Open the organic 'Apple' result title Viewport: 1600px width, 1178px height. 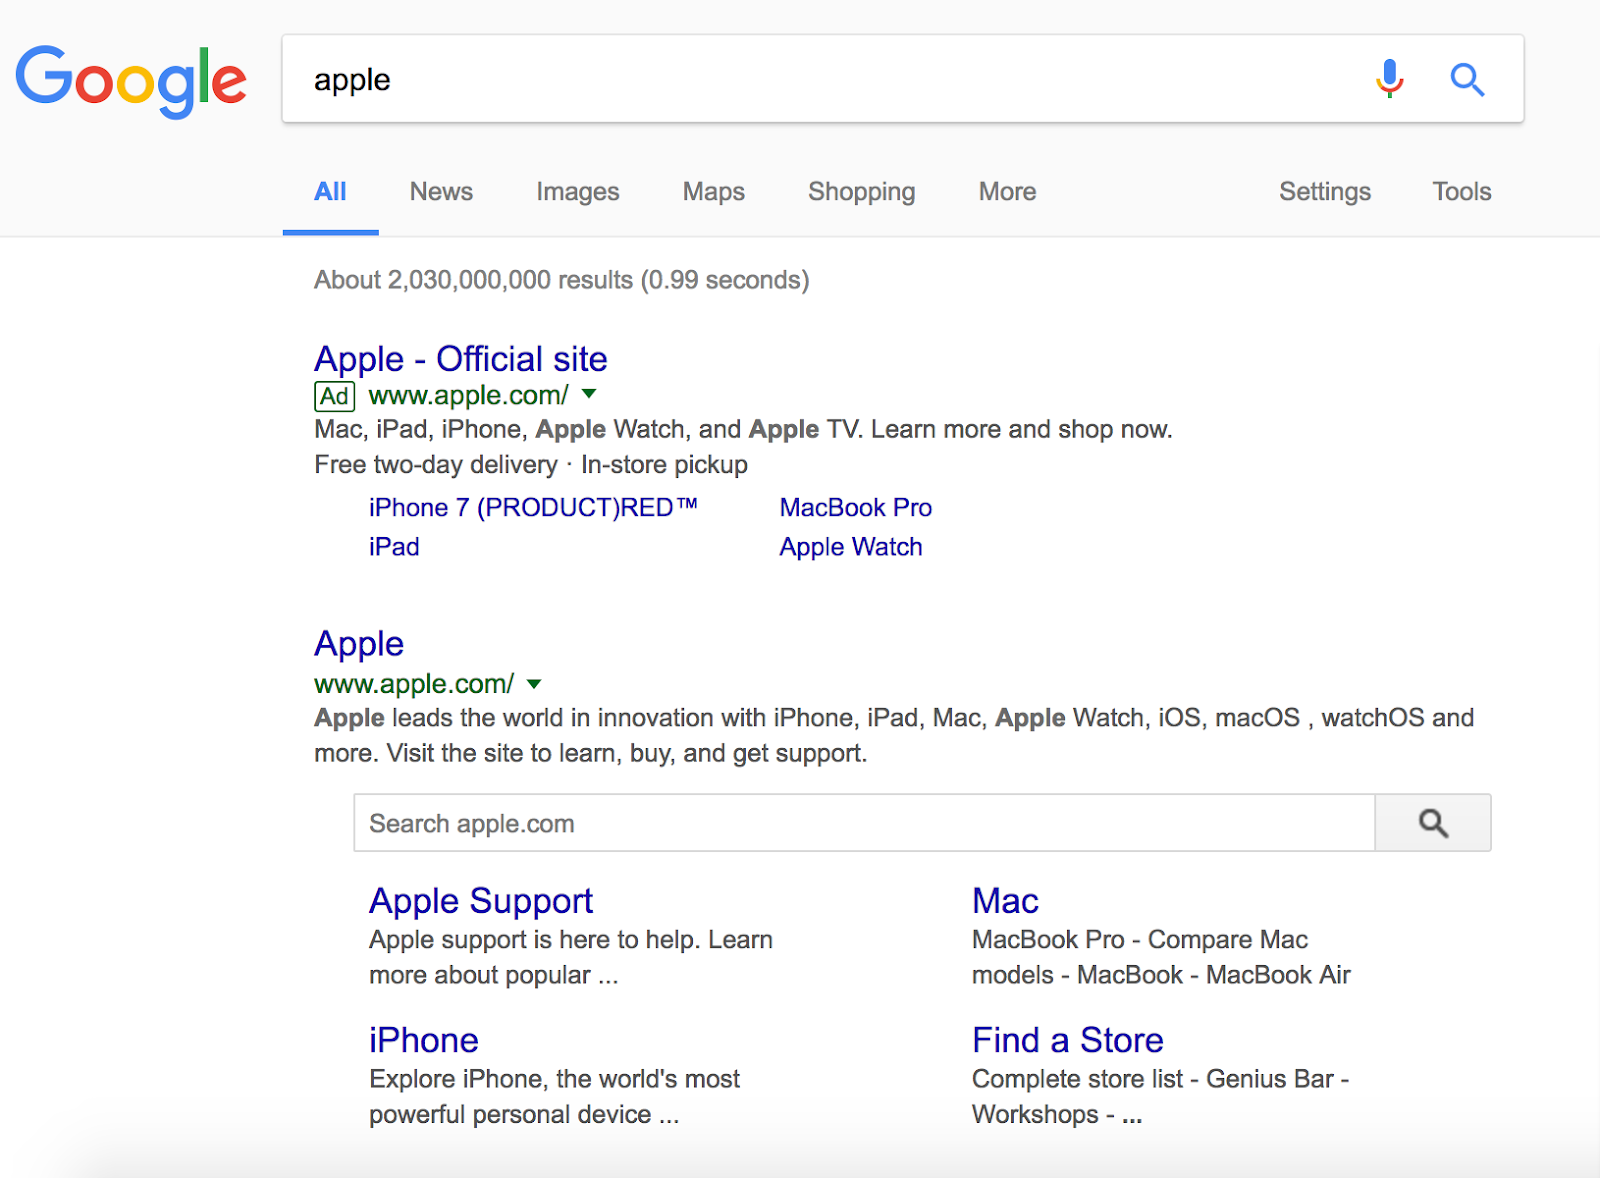[359, 644]
